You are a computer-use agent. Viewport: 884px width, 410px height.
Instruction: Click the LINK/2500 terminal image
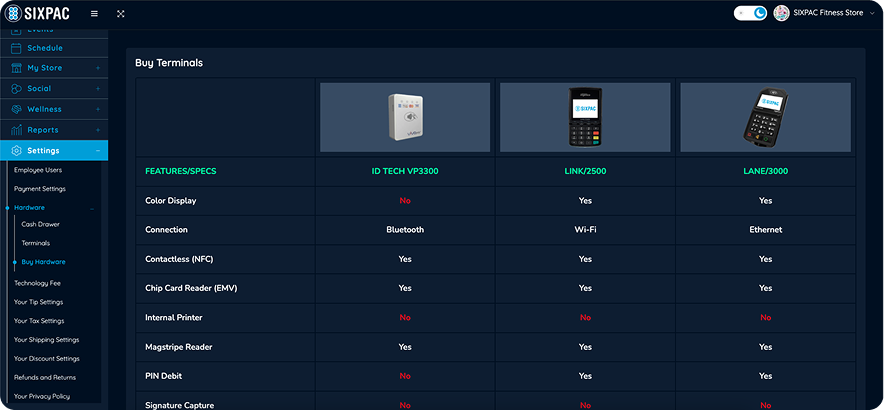pos(585,117)
